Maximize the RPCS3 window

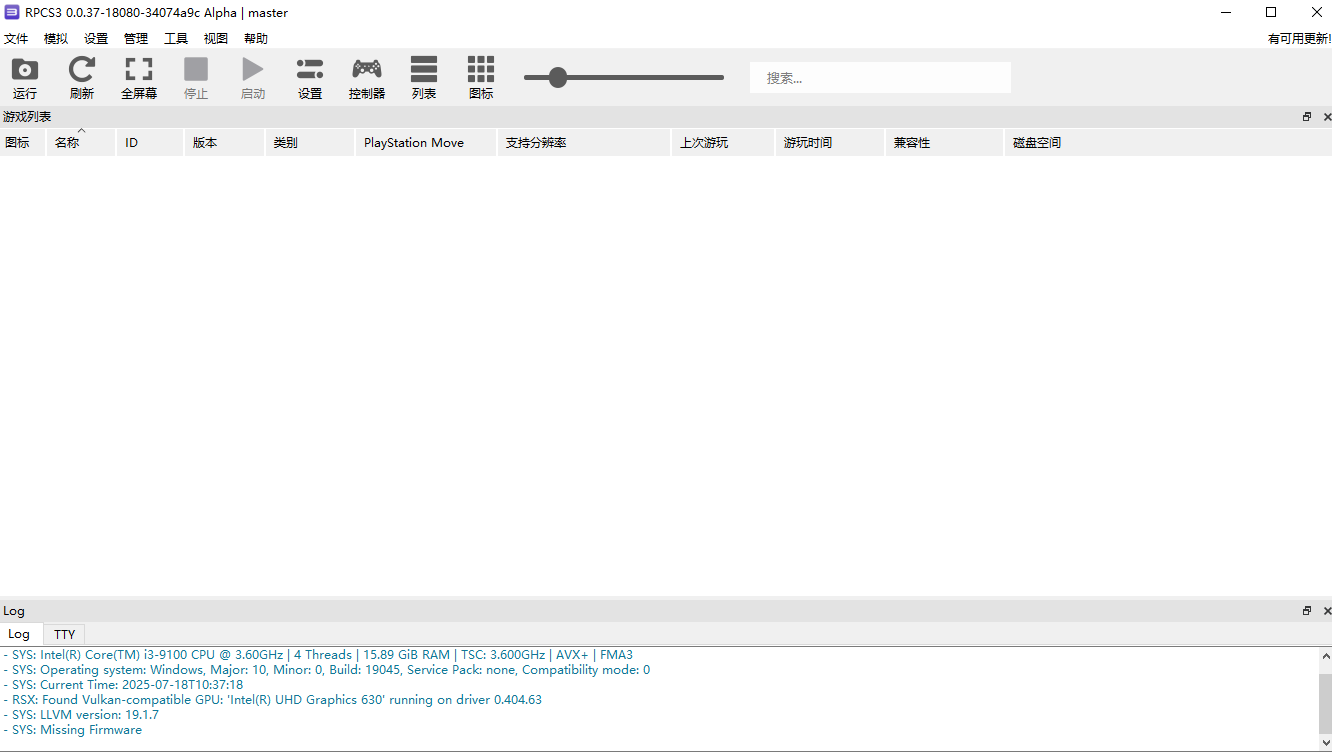(x=1271, y=12)
